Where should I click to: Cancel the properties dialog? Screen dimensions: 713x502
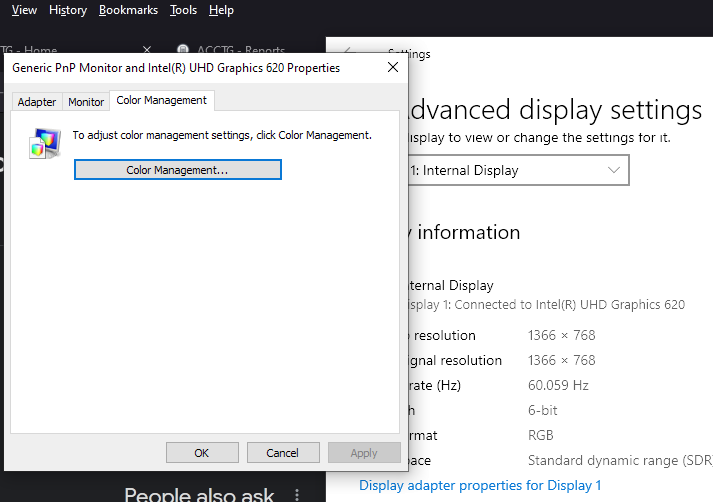[x=282, y=453]
